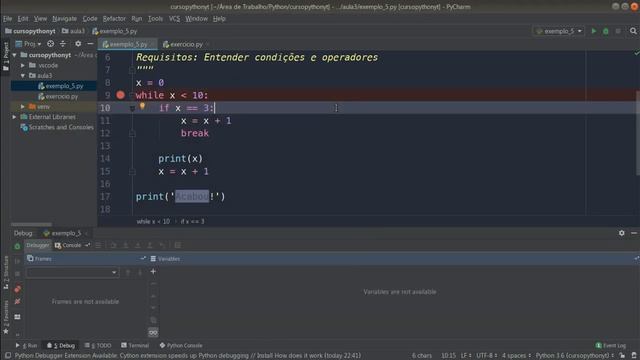Open the Terminal tool window
The height and width of the screenshot is (360, 640).
coord(135,345)
